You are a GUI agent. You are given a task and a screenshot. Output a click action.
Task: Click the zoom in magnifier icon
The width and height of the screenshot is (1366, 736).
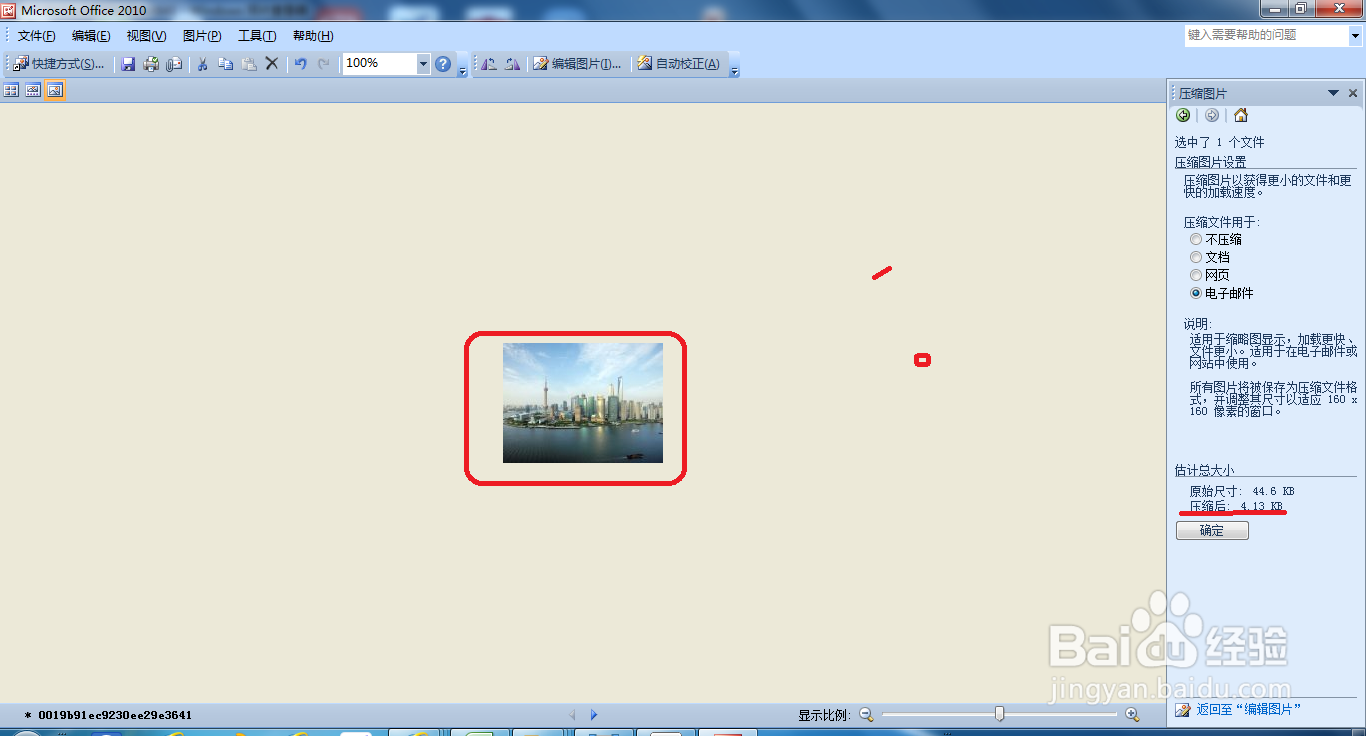click(x=1132, y=715)
